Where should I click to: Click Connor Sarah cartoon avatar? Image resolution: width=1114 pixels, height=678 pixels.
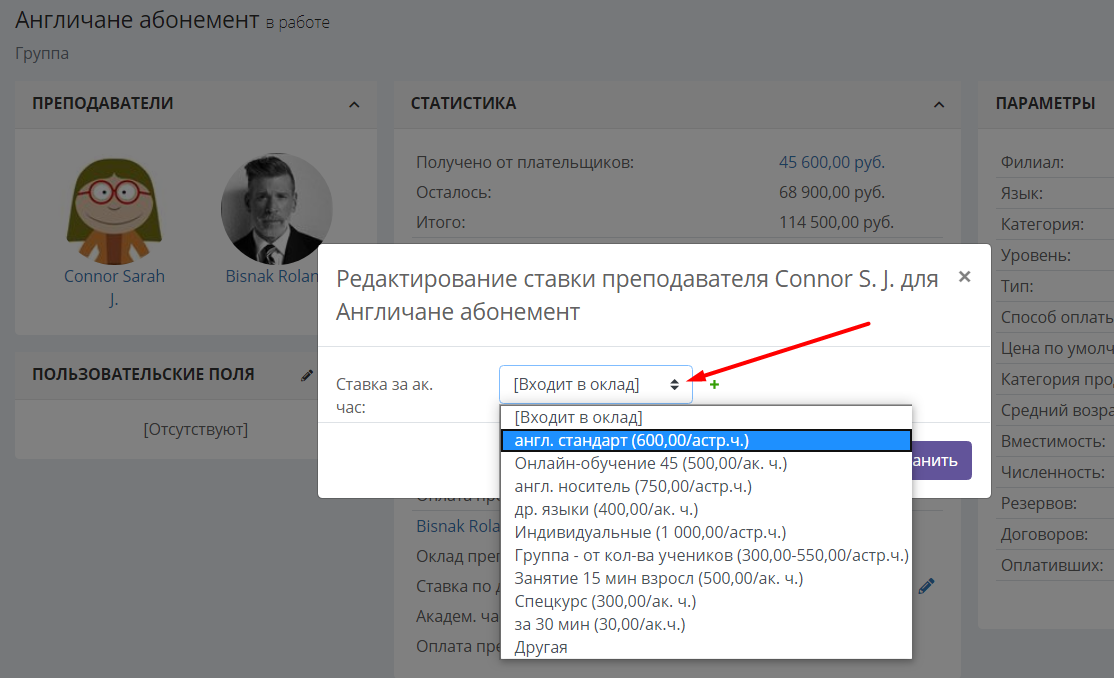point(114,210)
